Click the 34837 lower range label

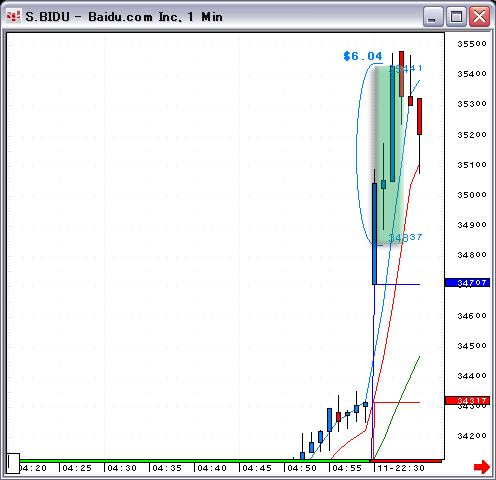(x=406, y=237)
